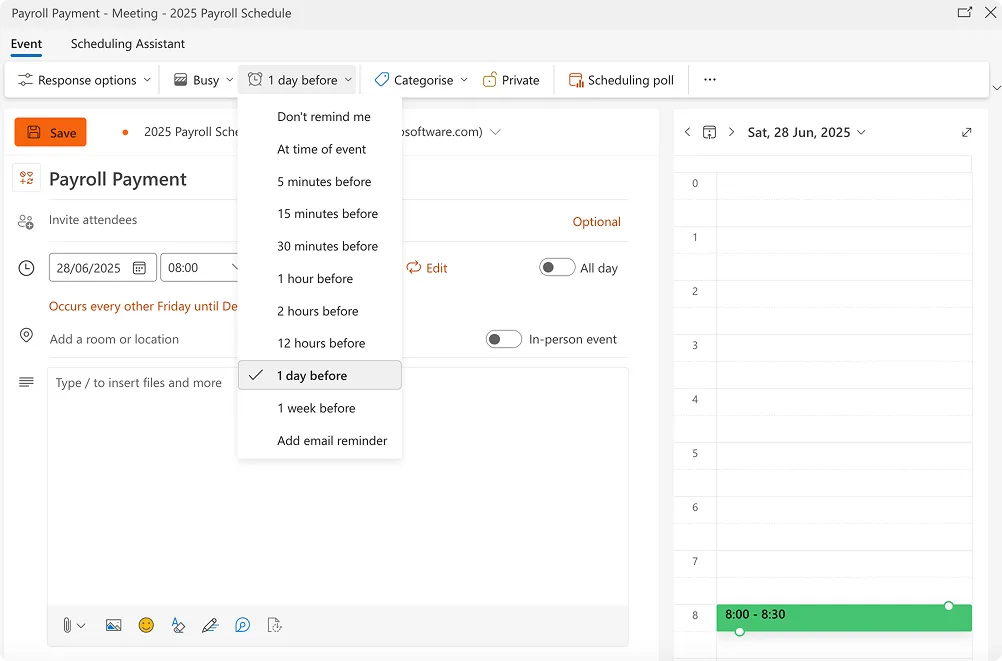Toggle the All day switch
Image resolution: width=1002 pixels, height=661 pixels.
click(x=557, y=268)
